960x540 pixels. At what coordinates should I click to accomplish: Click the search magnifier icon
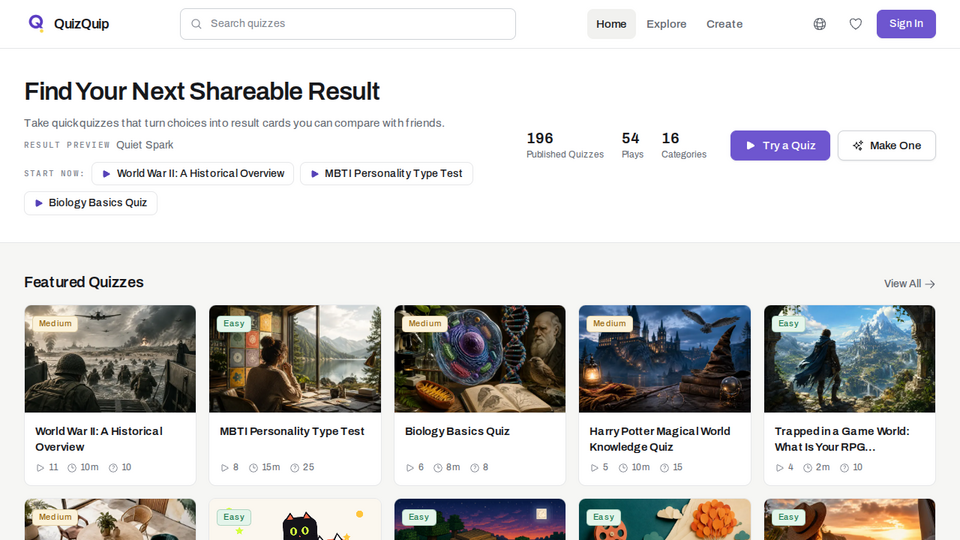(x=196, y=24)
